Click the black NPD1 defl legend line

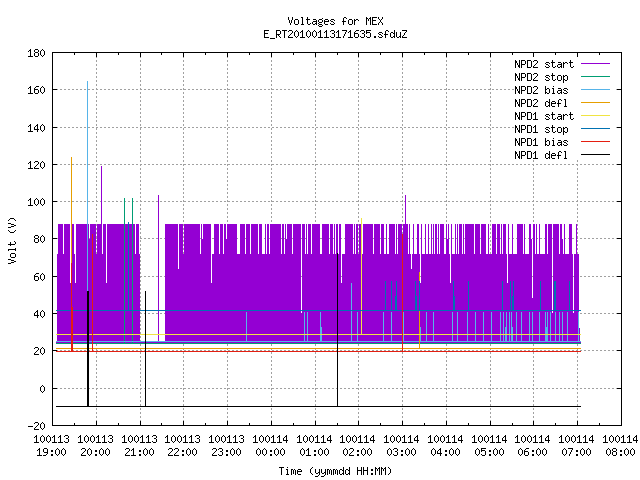click(595, 155)
